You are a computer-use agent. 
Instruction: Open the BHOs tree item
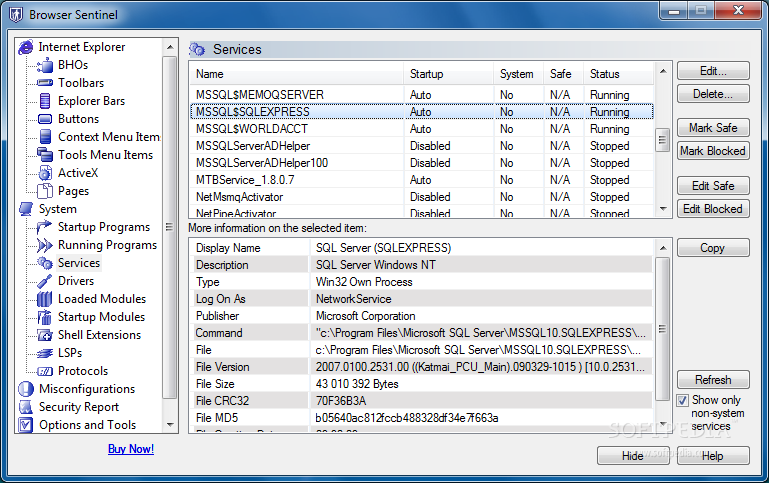coord(73,65)
